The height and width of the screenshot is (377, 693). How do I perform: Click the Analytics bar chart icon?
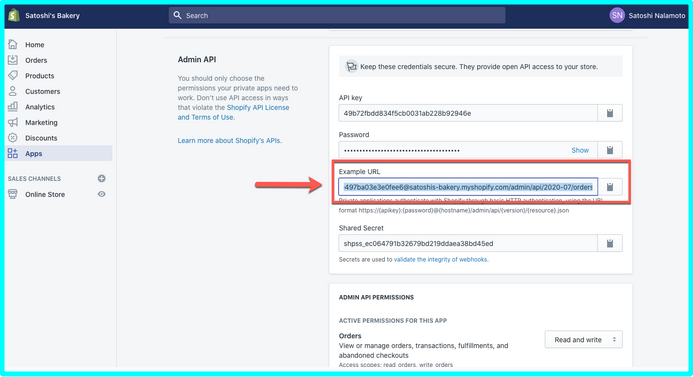point(13,107)
